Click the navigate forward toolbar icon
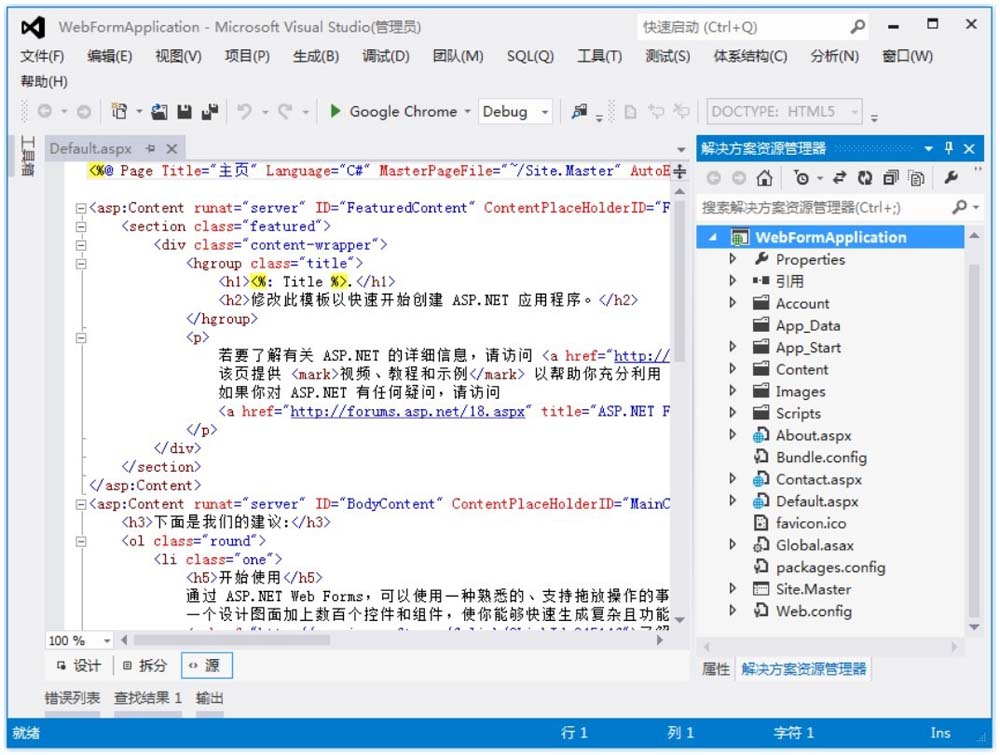 click(84, 112)
